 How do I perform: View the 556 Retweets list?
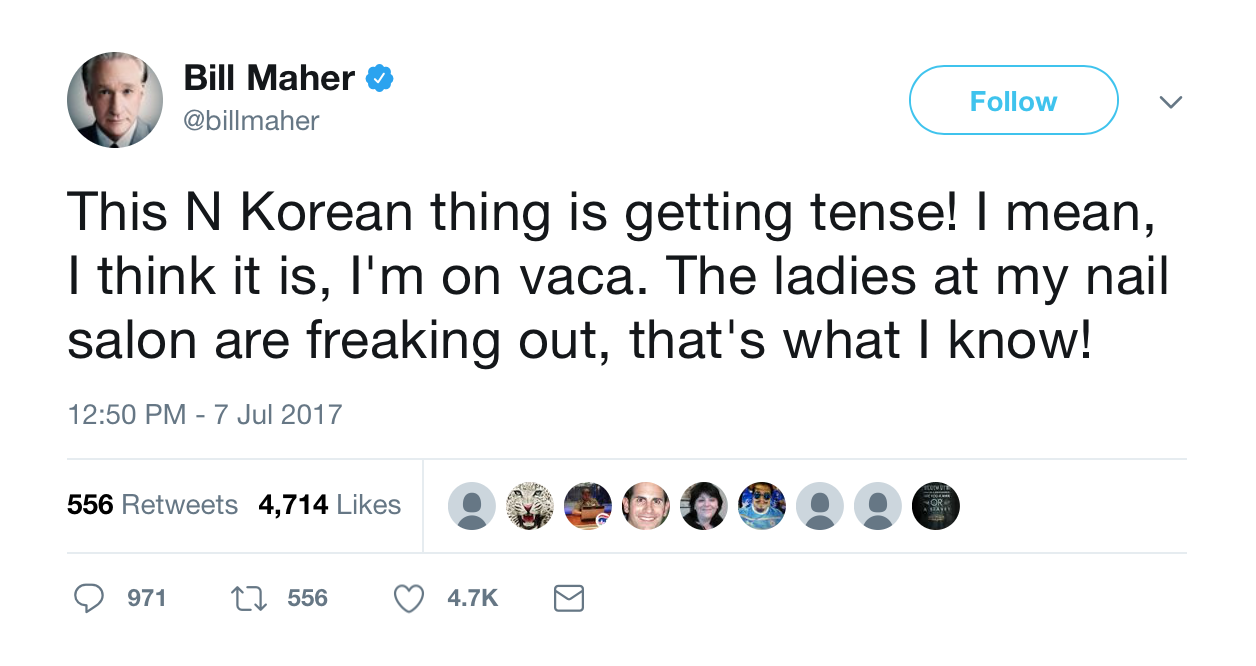[x=152, y=505]
